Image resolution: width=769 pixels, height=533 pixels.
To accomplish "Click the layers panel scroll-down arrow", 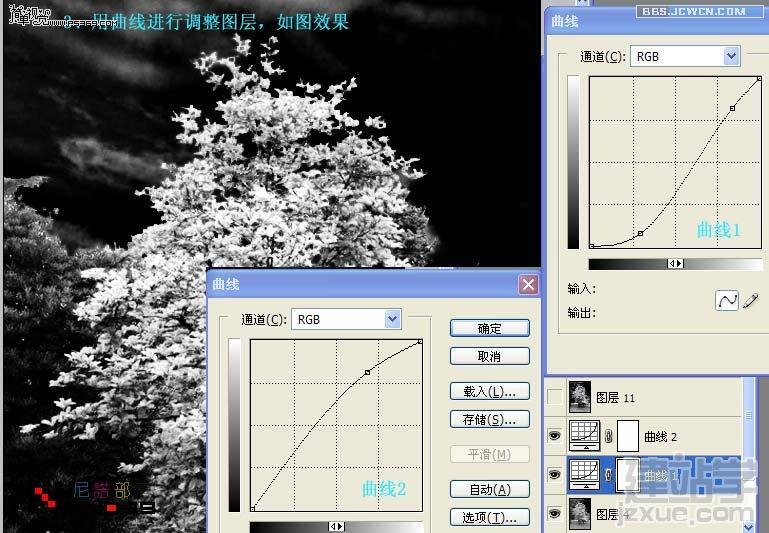I will (748, 527).
